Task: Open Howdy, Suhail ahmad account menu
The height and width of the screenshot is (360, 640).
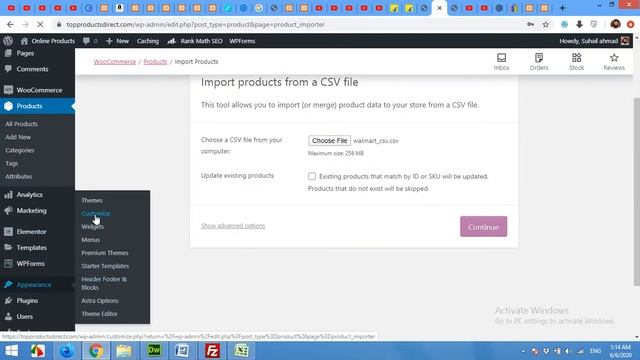Action: point(594,41)
